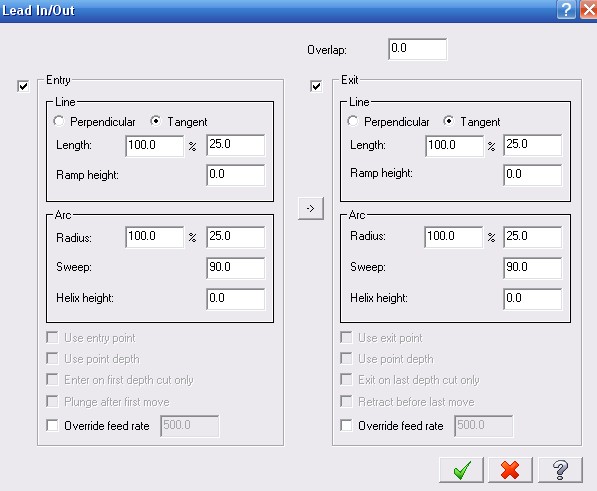Click Exit on last depth cut only checkbox

[346, 379]
